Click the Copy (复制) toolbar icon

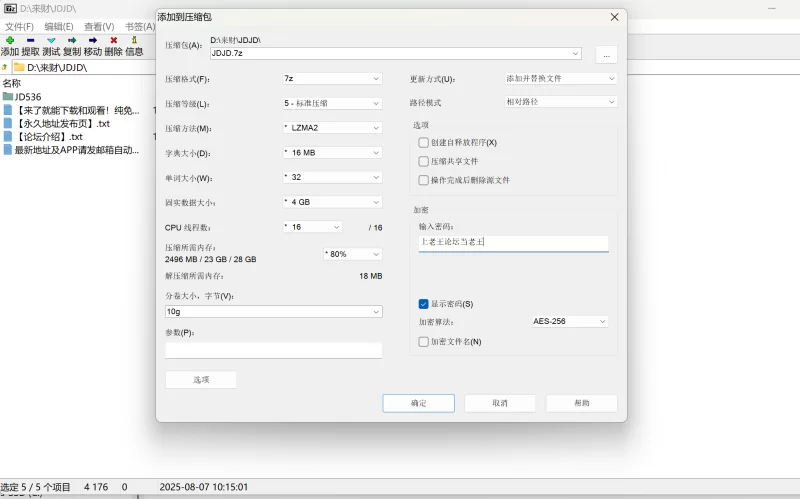coord(72,40)
